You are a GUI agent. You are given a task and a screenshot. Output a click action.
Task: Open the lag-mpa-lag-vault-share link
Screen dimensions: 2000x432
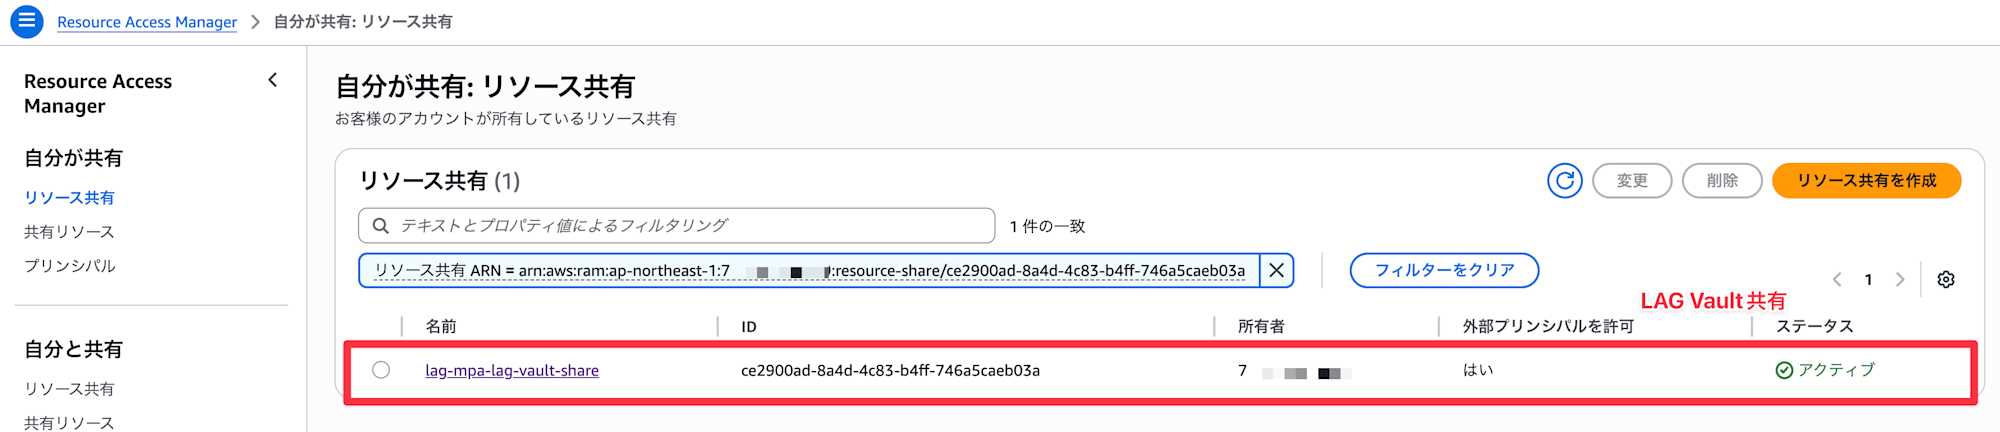[x=512, y=370]
